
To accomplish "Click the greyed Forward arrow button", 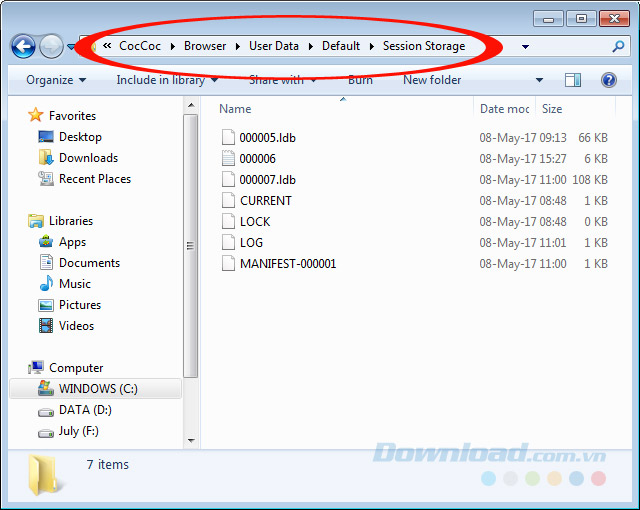I will tap(51, 47).
